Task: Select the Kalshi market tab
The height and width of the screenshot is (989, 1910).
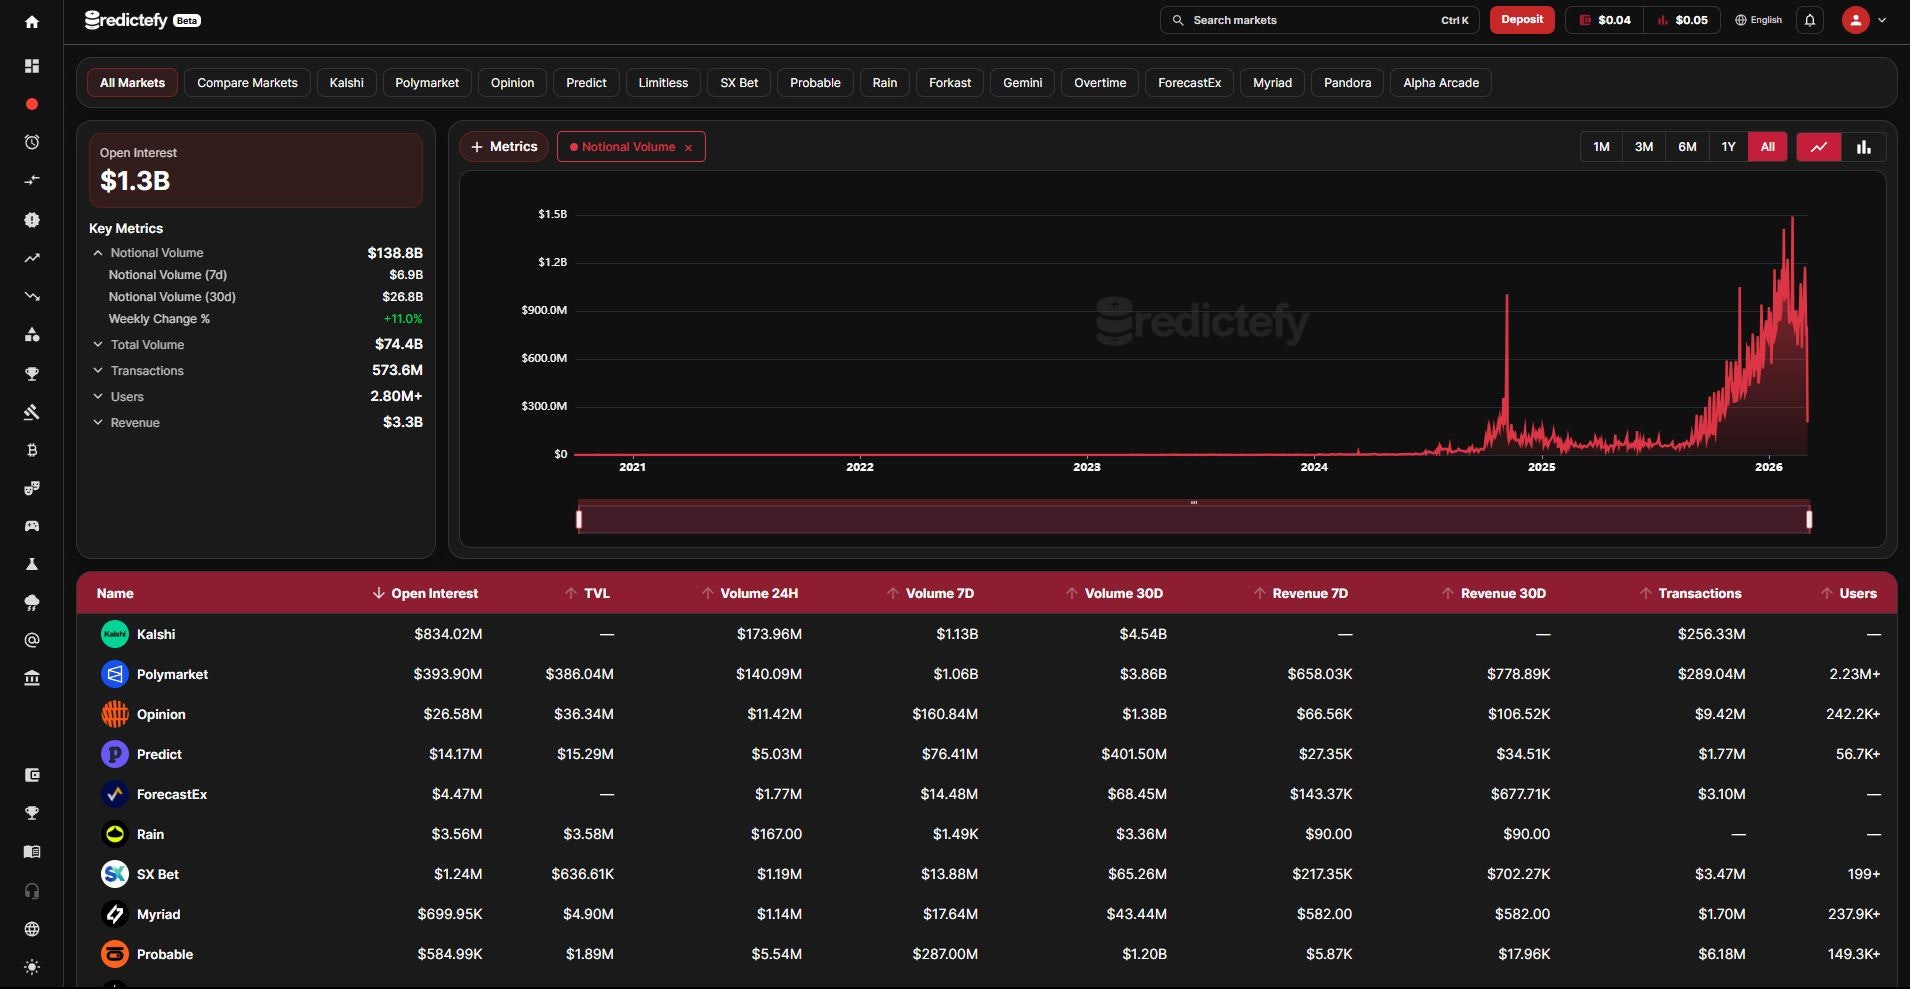Action: (346, 82)
